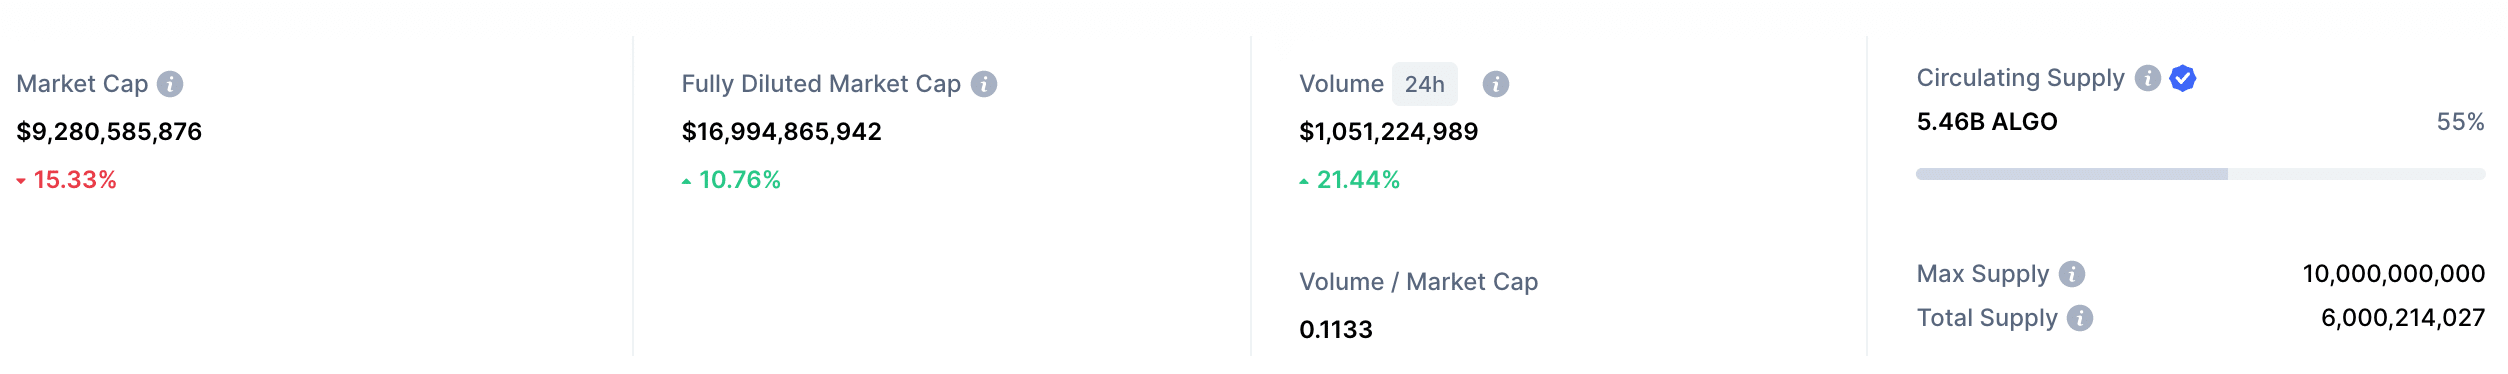Select the 0.1133 ratio value

(x=1336, y=329)
